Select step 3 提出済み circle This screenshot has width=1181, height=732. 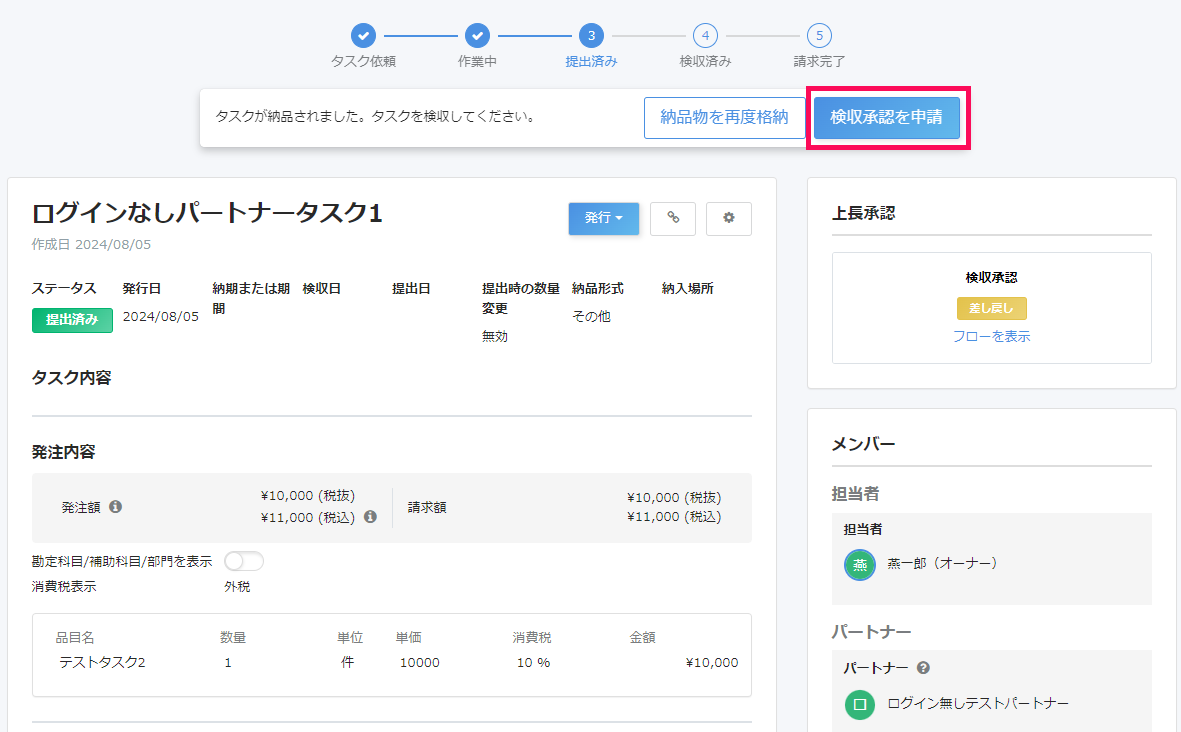tap(591, 35)
